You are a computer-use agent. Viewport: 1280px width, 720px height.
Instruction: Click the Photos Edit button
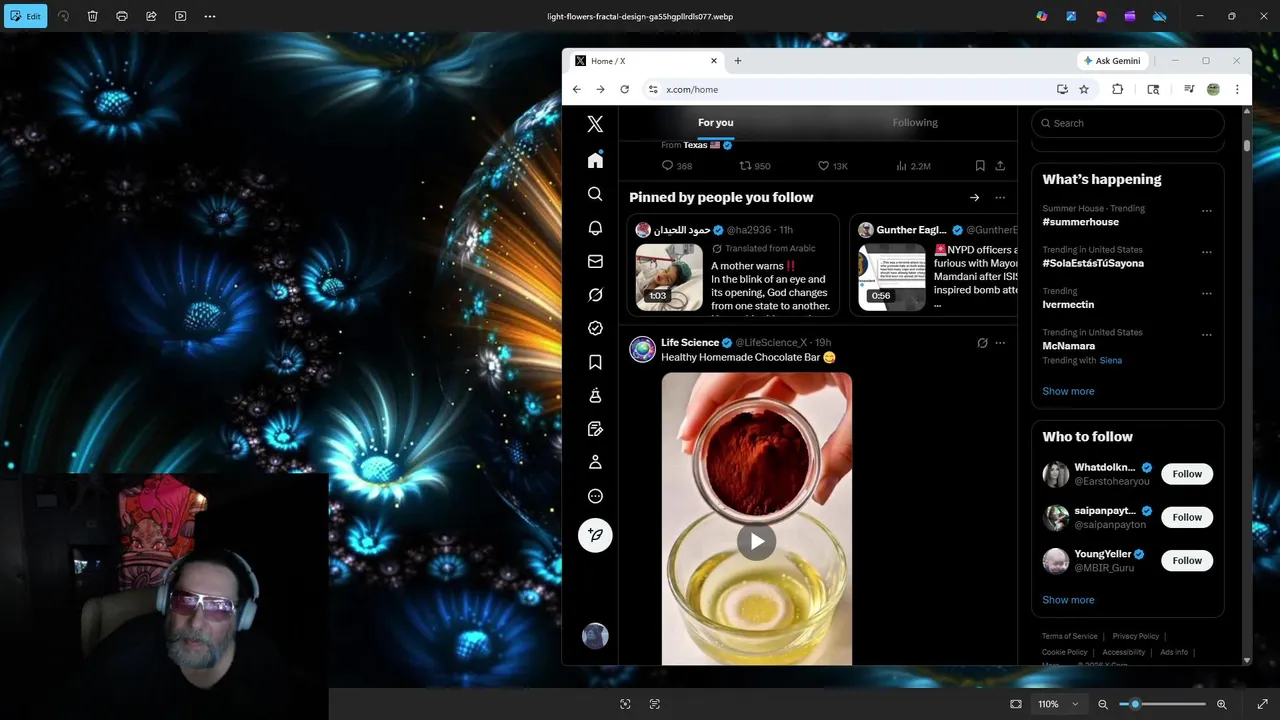pyautogui.click(x=26, y=16)
